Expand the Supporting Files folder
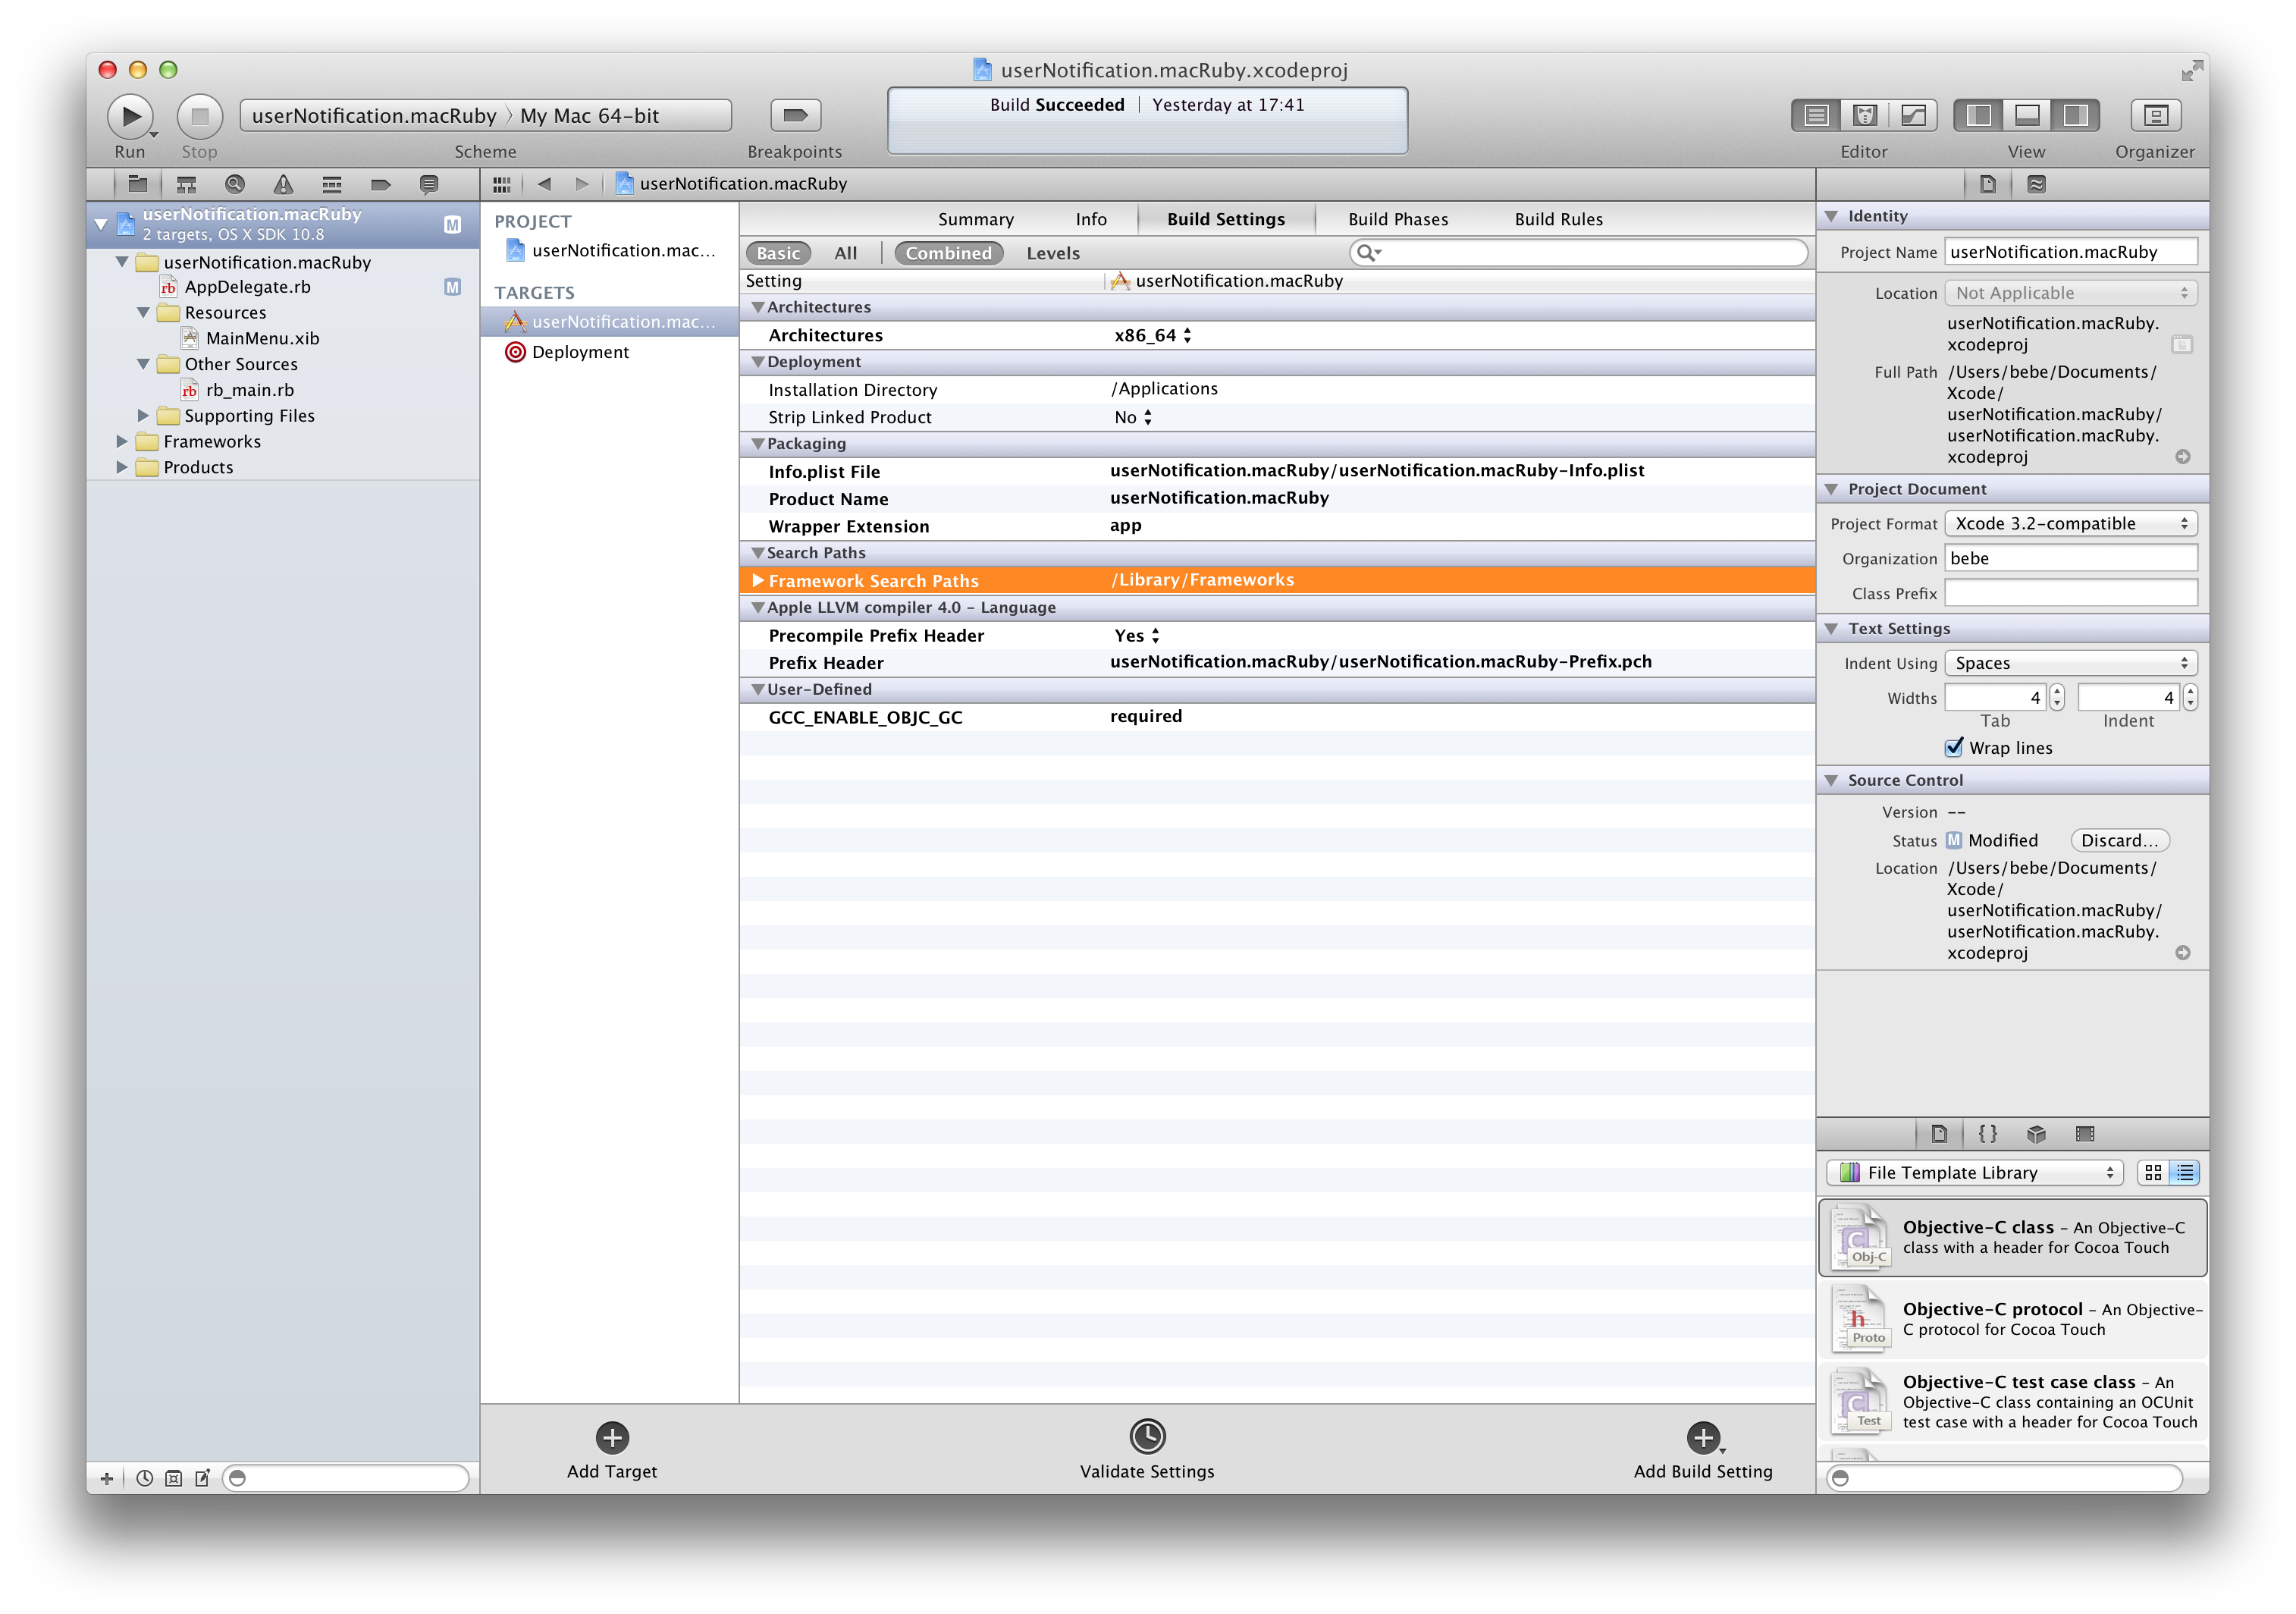The width and height of the screenshot is (2296, 1614). coord(143,415)
